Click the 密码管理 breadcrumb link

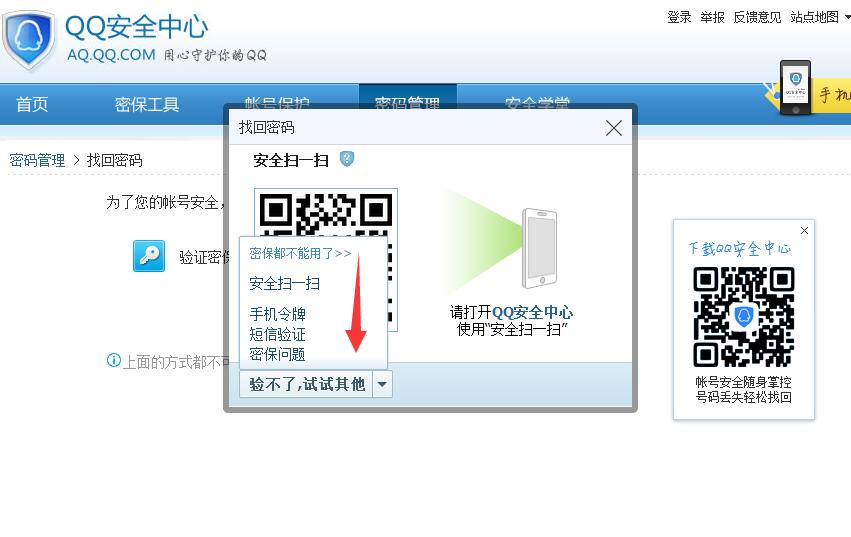(x=37, y=160)
